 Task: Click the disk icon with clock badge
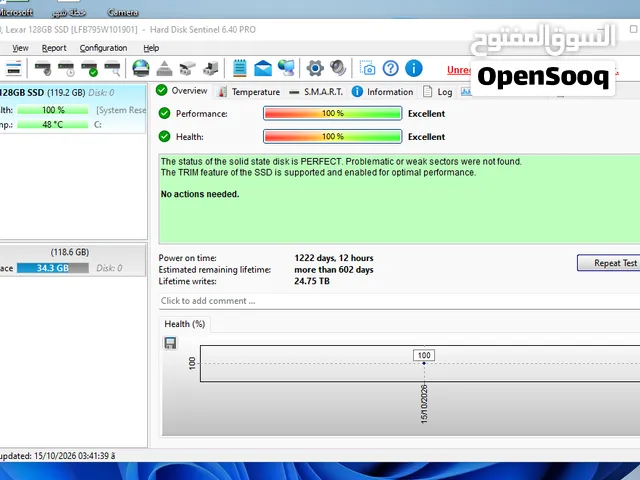tap(66, 68)
